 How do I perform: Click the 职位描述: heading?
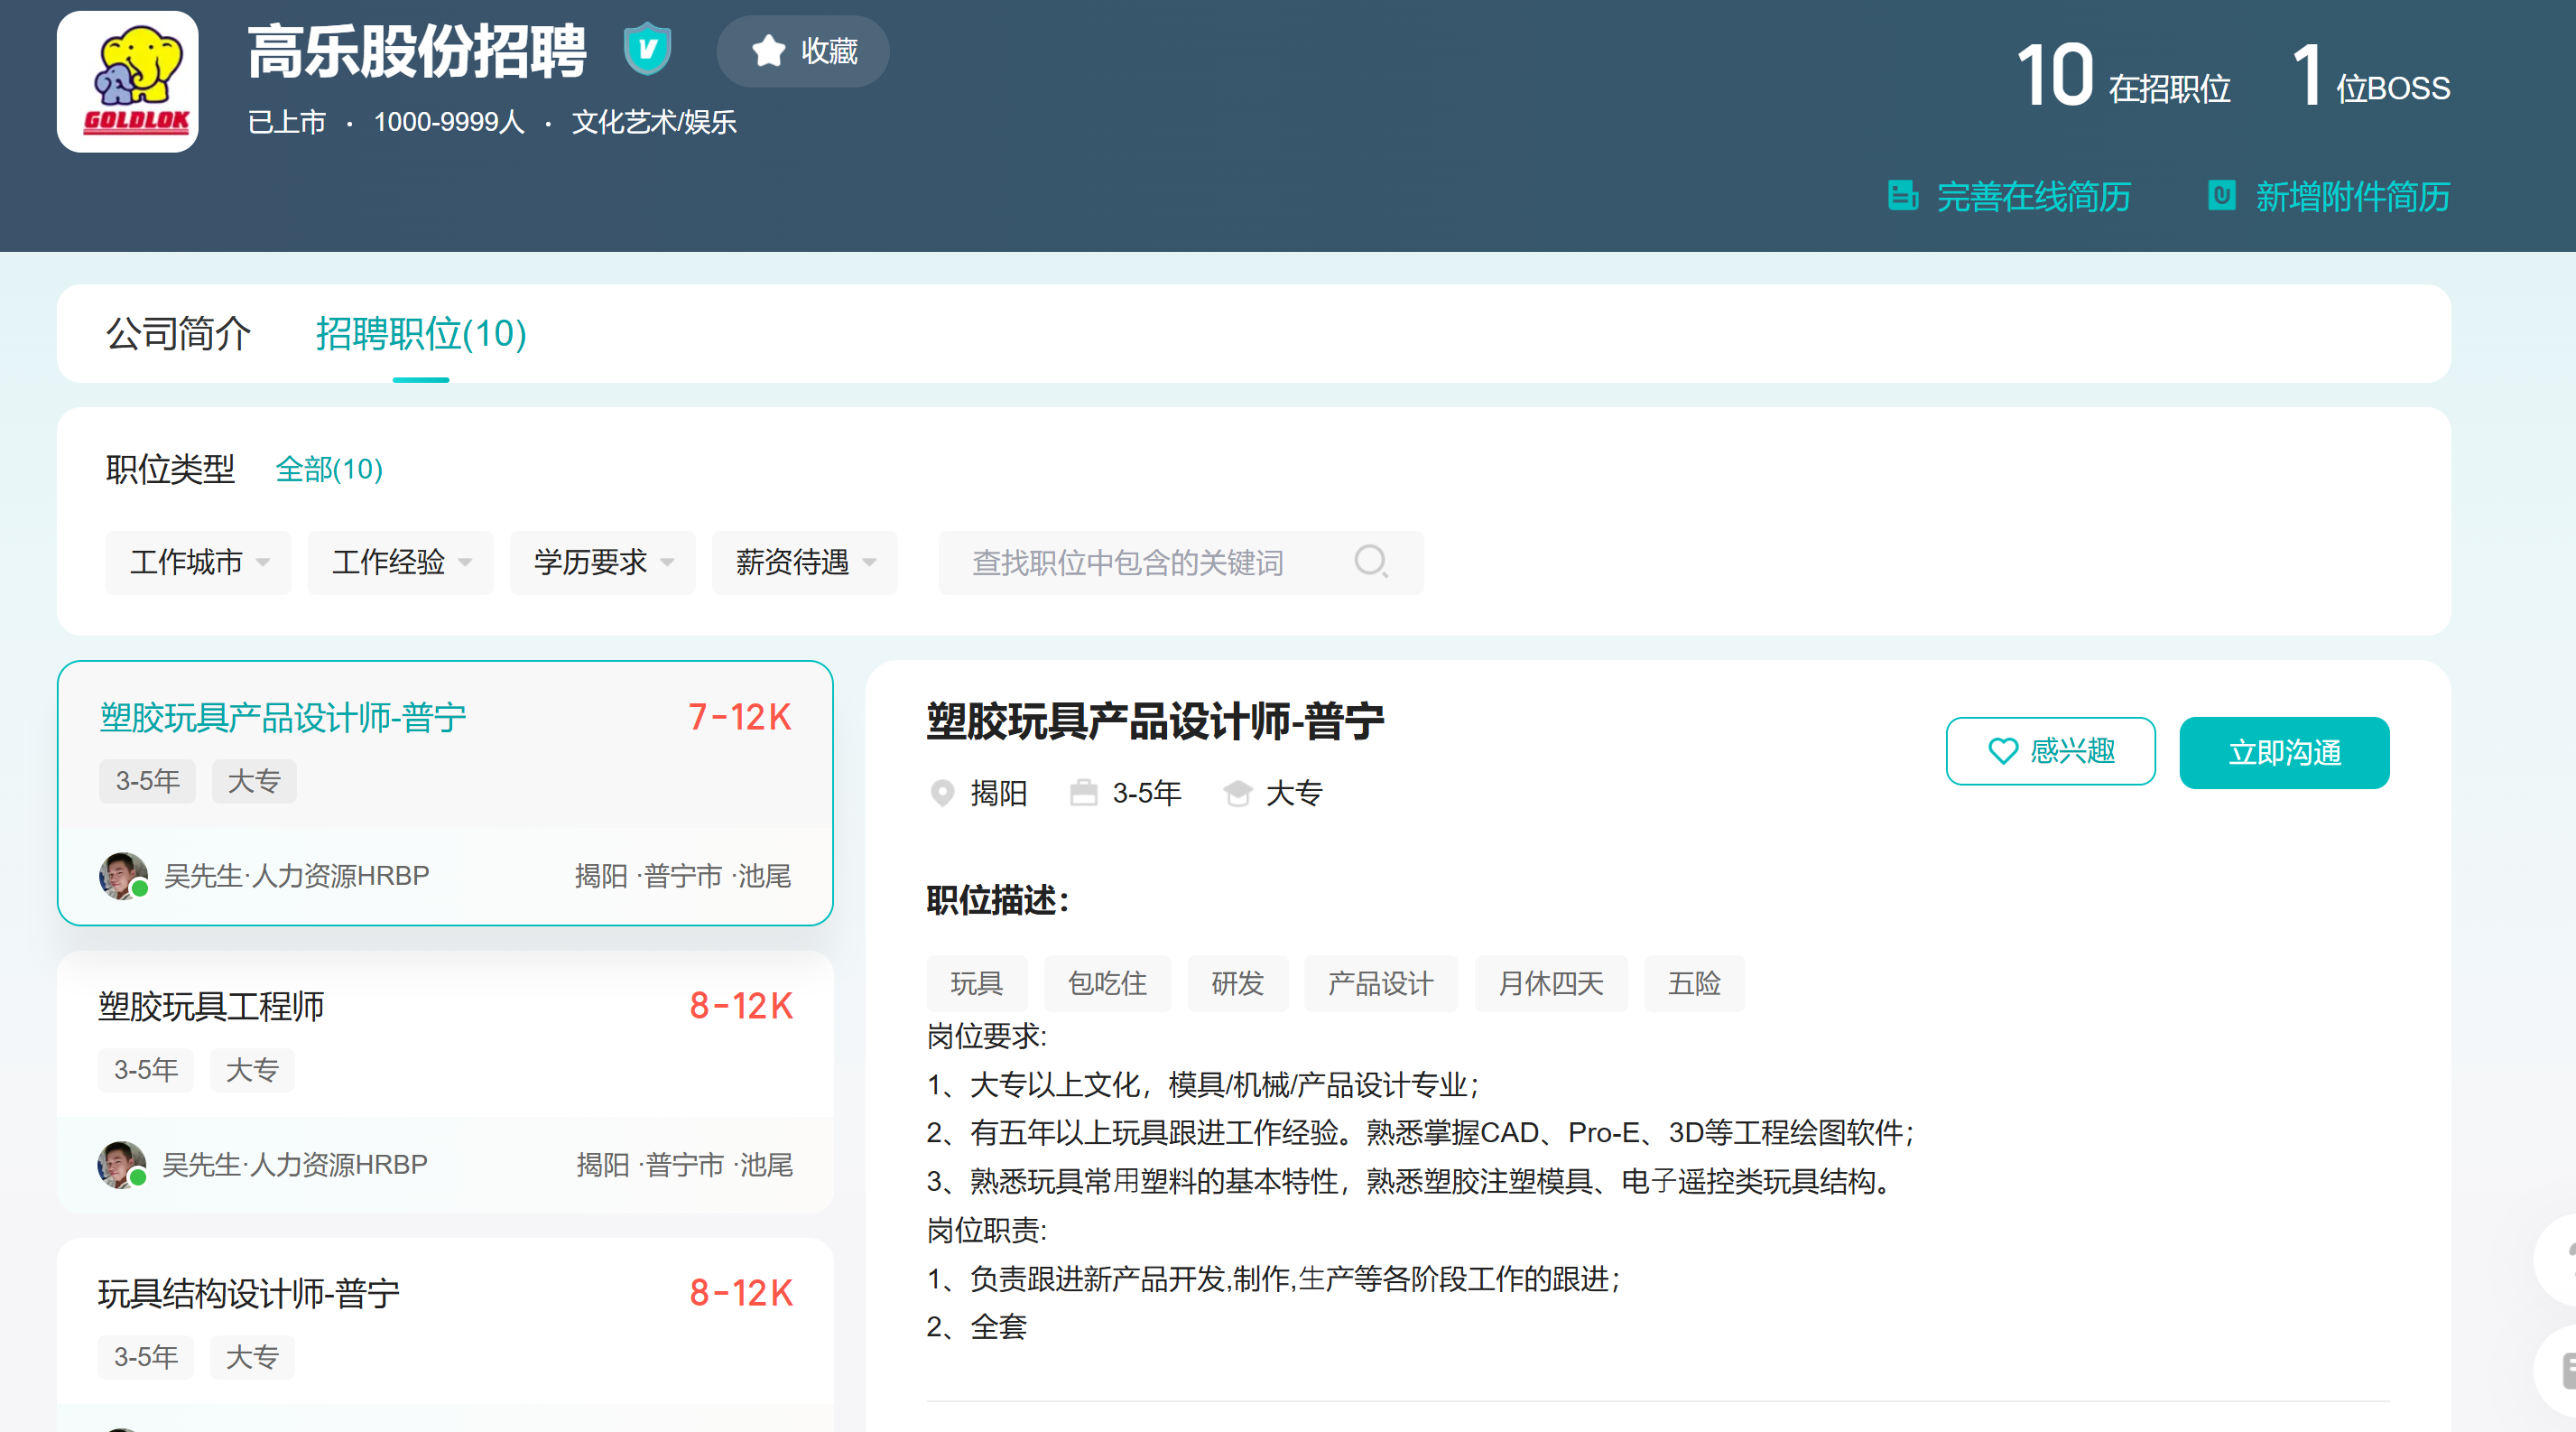998,901
